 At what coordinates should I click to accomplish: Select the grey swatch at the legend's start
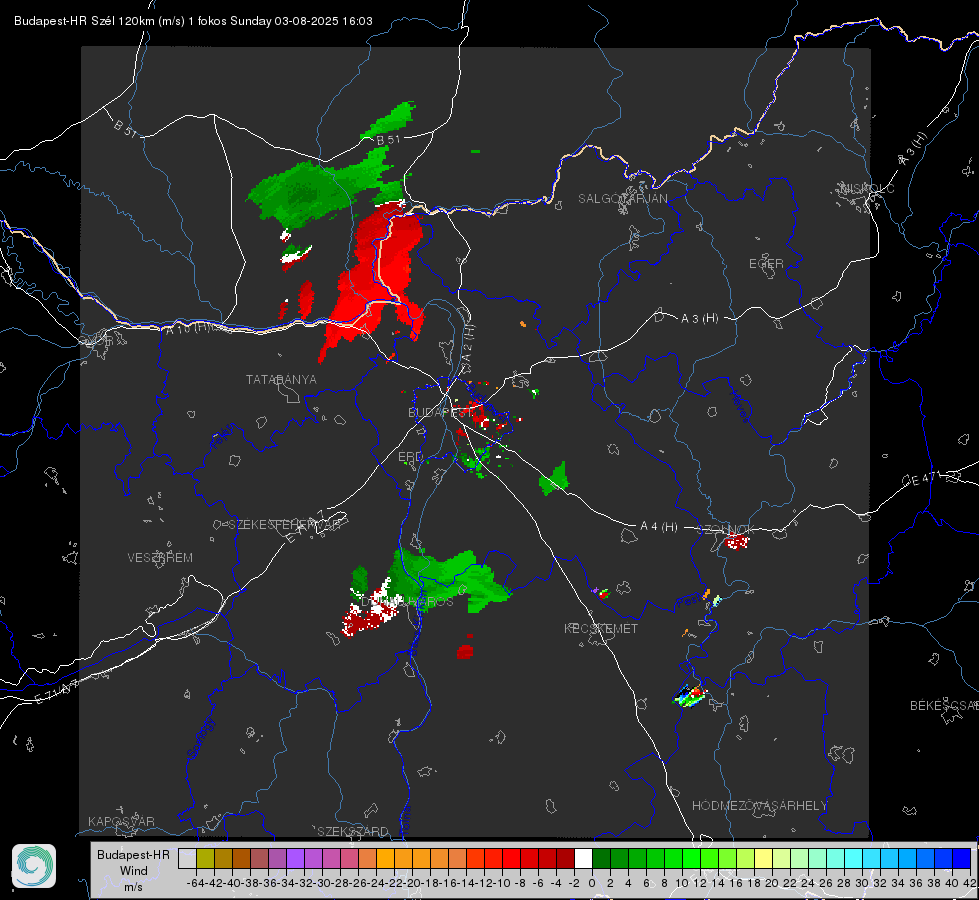click(187, 859)
